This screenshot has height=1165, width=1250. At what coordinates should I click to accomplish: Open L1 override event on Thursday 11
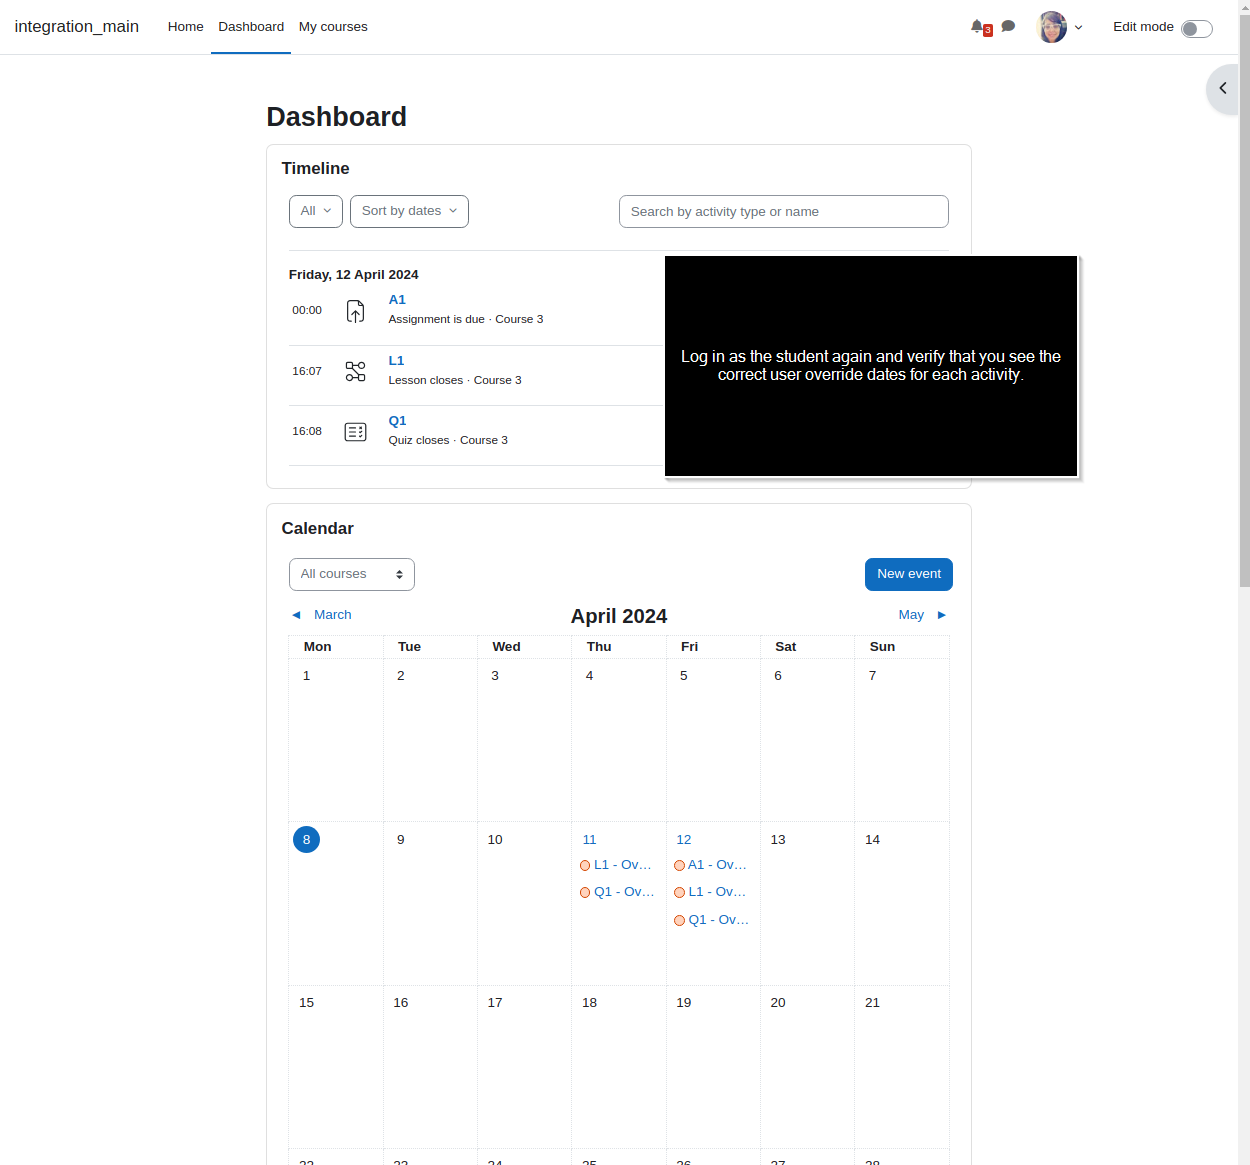click(x=622, y=865)
